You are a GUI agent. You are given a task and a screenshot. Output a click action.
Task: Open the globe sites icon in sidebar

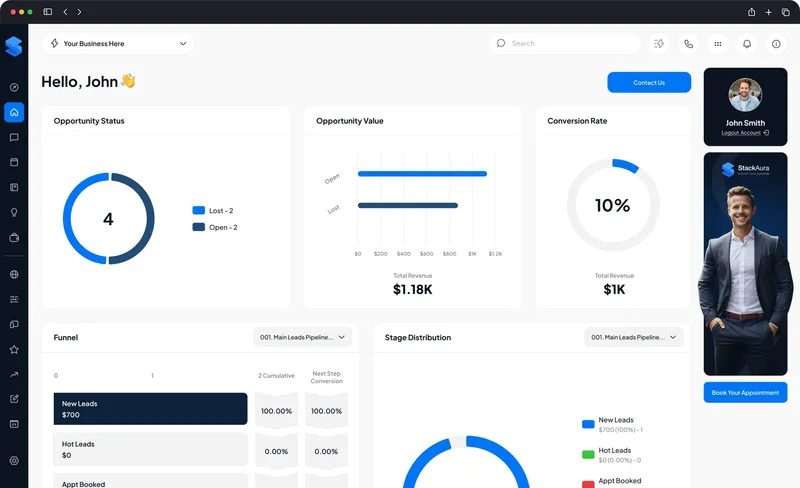coord(14,274)
